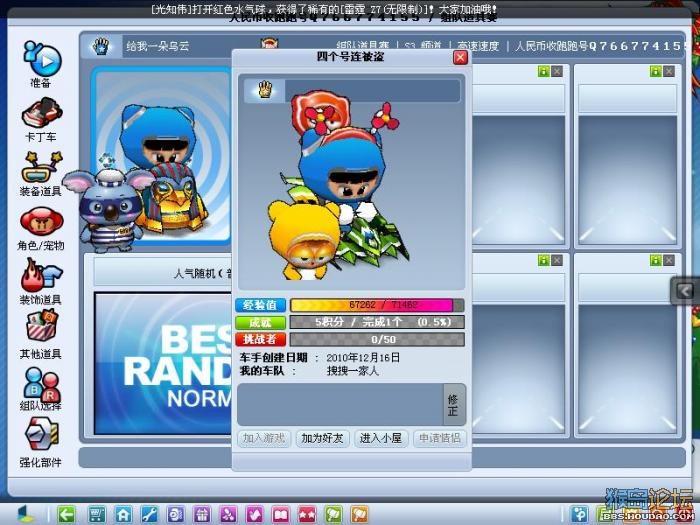
Task: Click the blue home icon in bottom toolbar
Action: tap(123, 514)
